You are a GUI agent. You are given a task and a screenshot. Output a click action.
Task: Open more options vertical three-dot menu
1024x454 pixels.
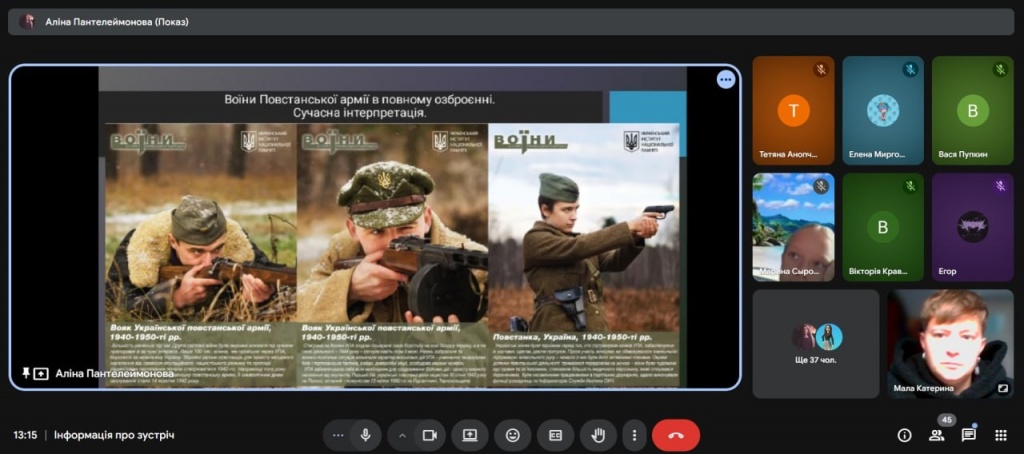[634, 435]
